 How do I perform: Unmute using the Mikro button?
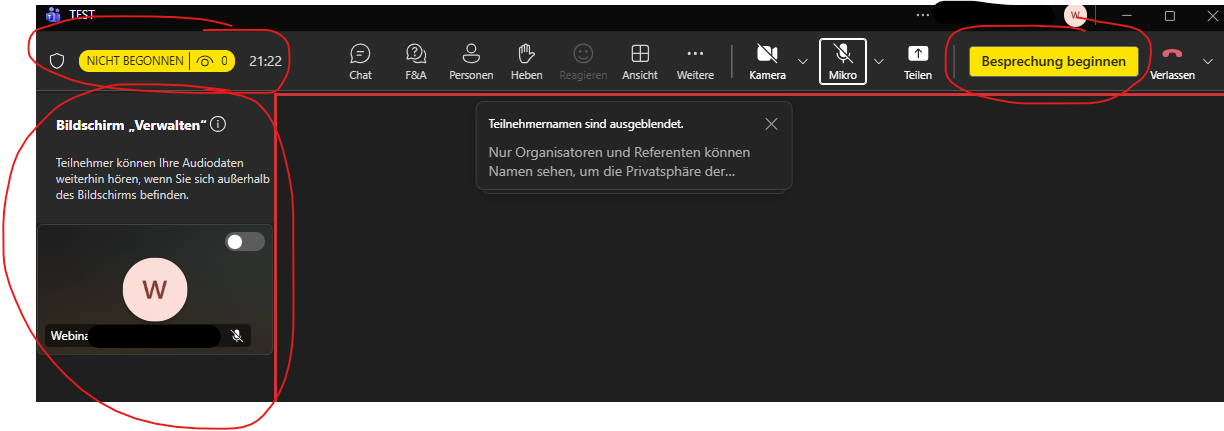[x=843, y=61]
